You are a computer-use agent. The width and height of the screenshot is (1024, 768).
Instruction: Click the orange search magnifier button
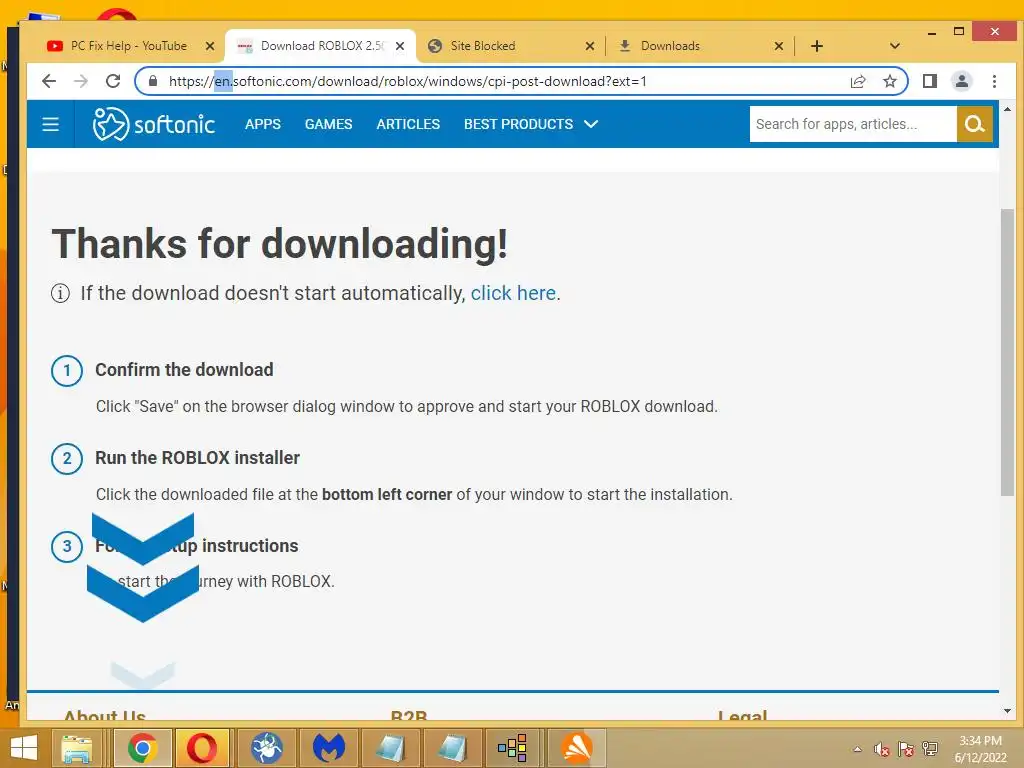coord(974,124)
